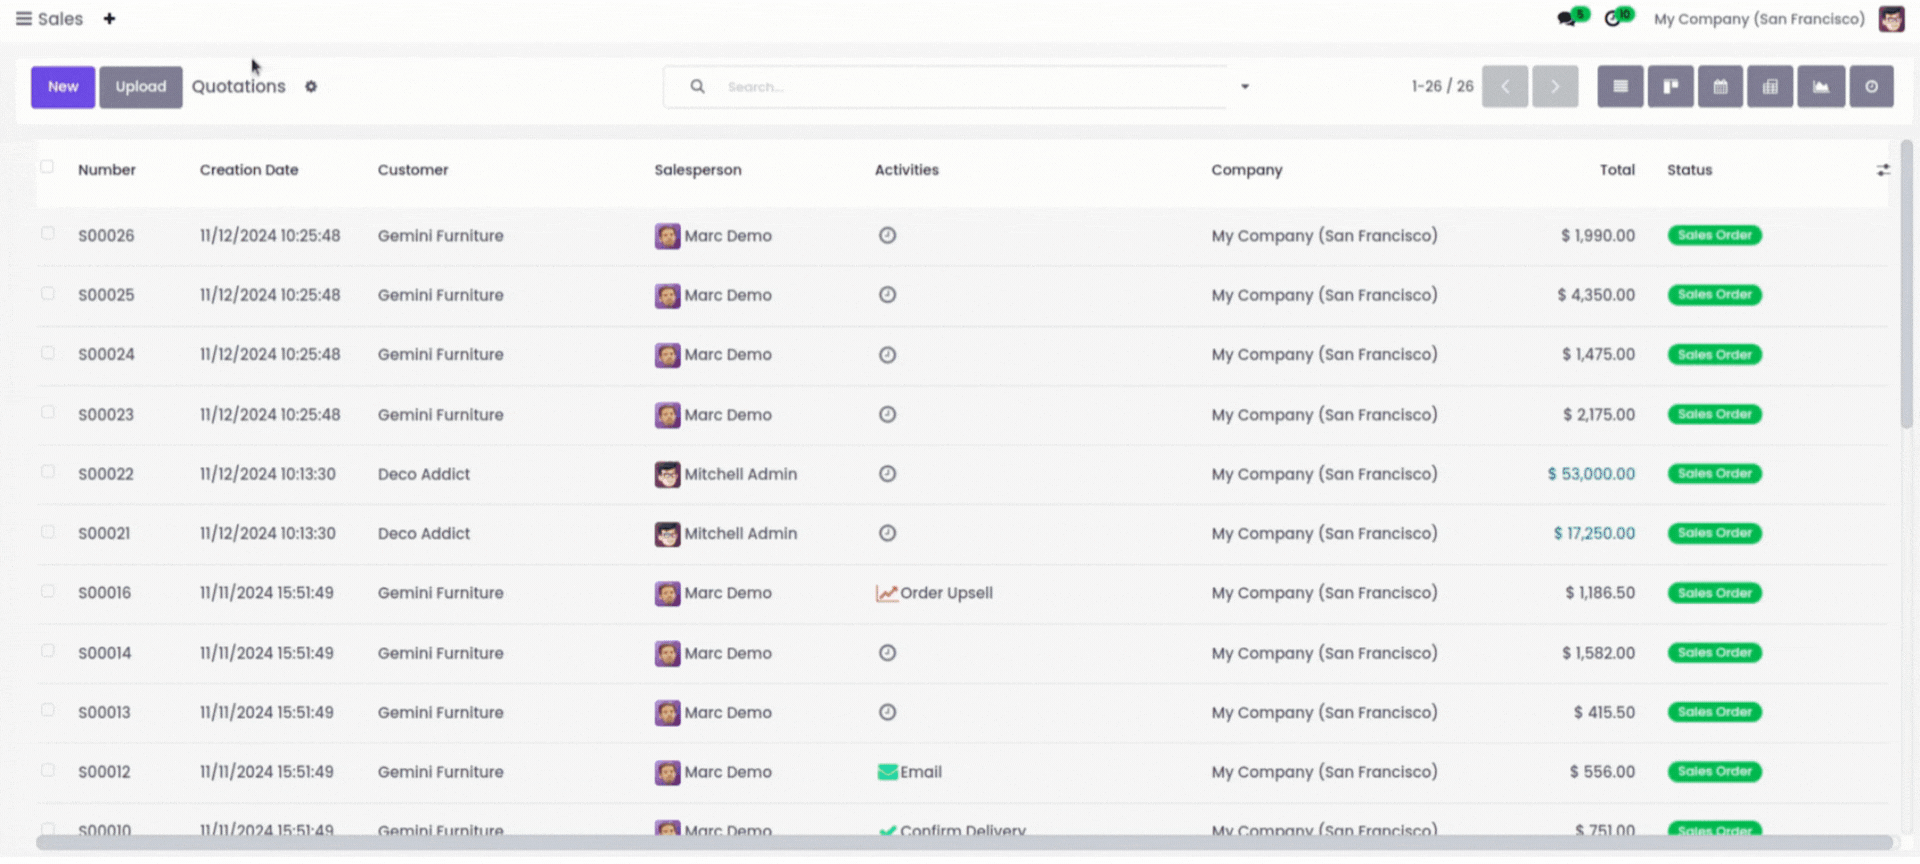Click the plus icon beside Sales
This screenshot has width=1920, height=864.
coord(109,19)
